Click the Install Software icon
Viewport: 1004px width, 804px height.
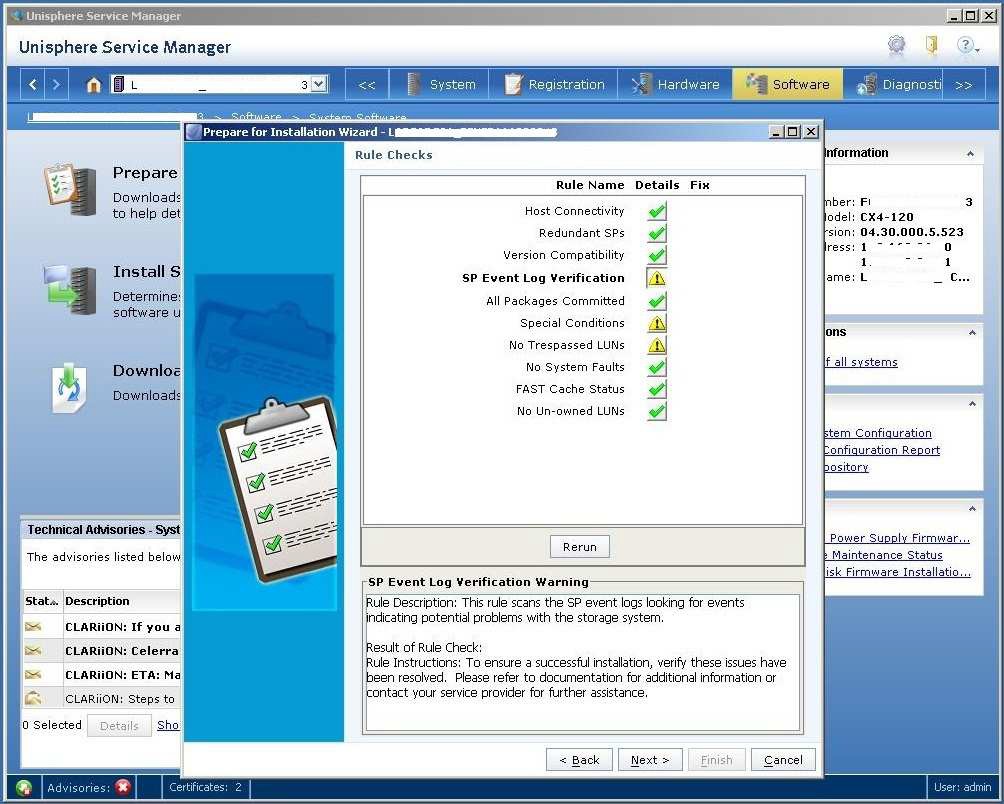pos(70,289)
